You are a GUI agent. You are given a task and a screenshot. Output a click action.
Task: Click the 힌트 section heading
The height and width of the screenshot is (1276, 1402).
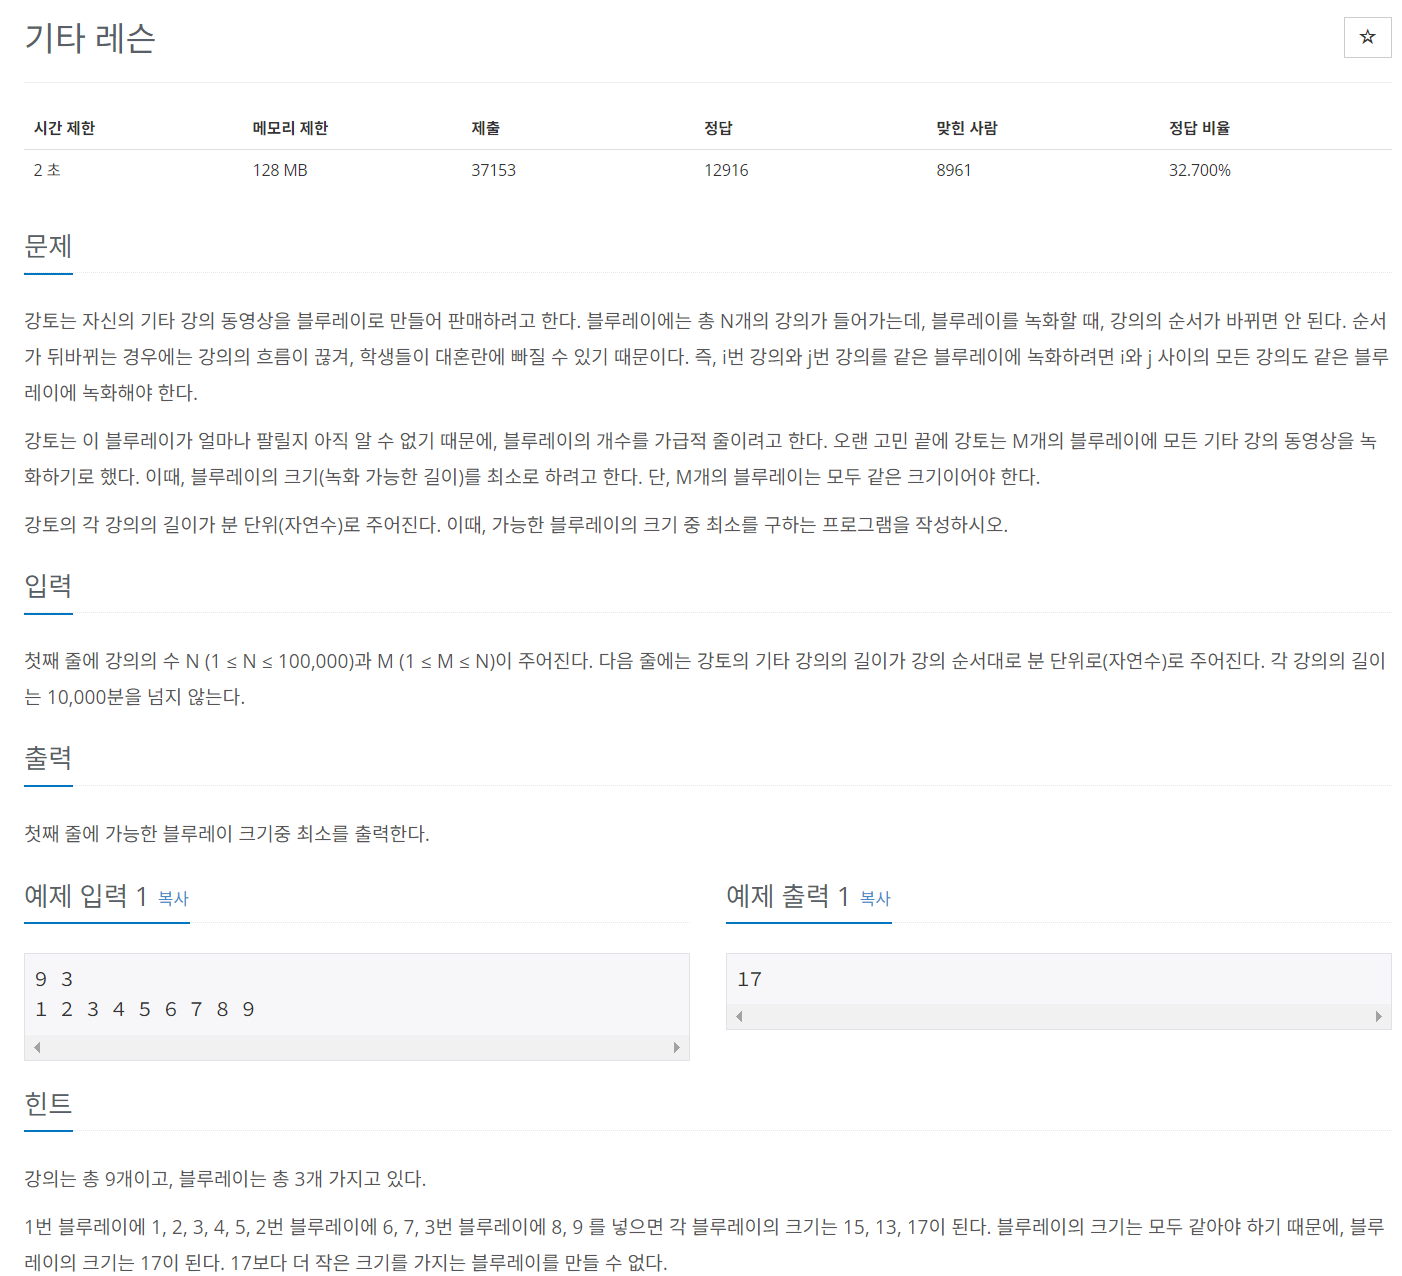click(x=48, y=1104)
